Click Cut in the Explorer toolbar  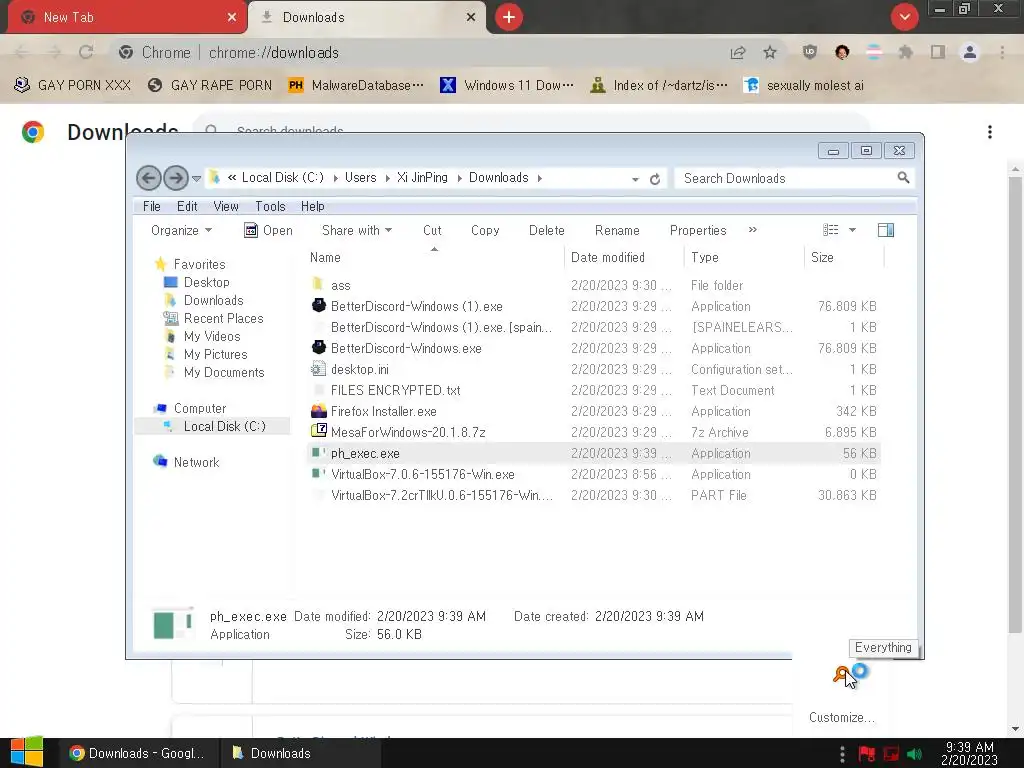432,231
